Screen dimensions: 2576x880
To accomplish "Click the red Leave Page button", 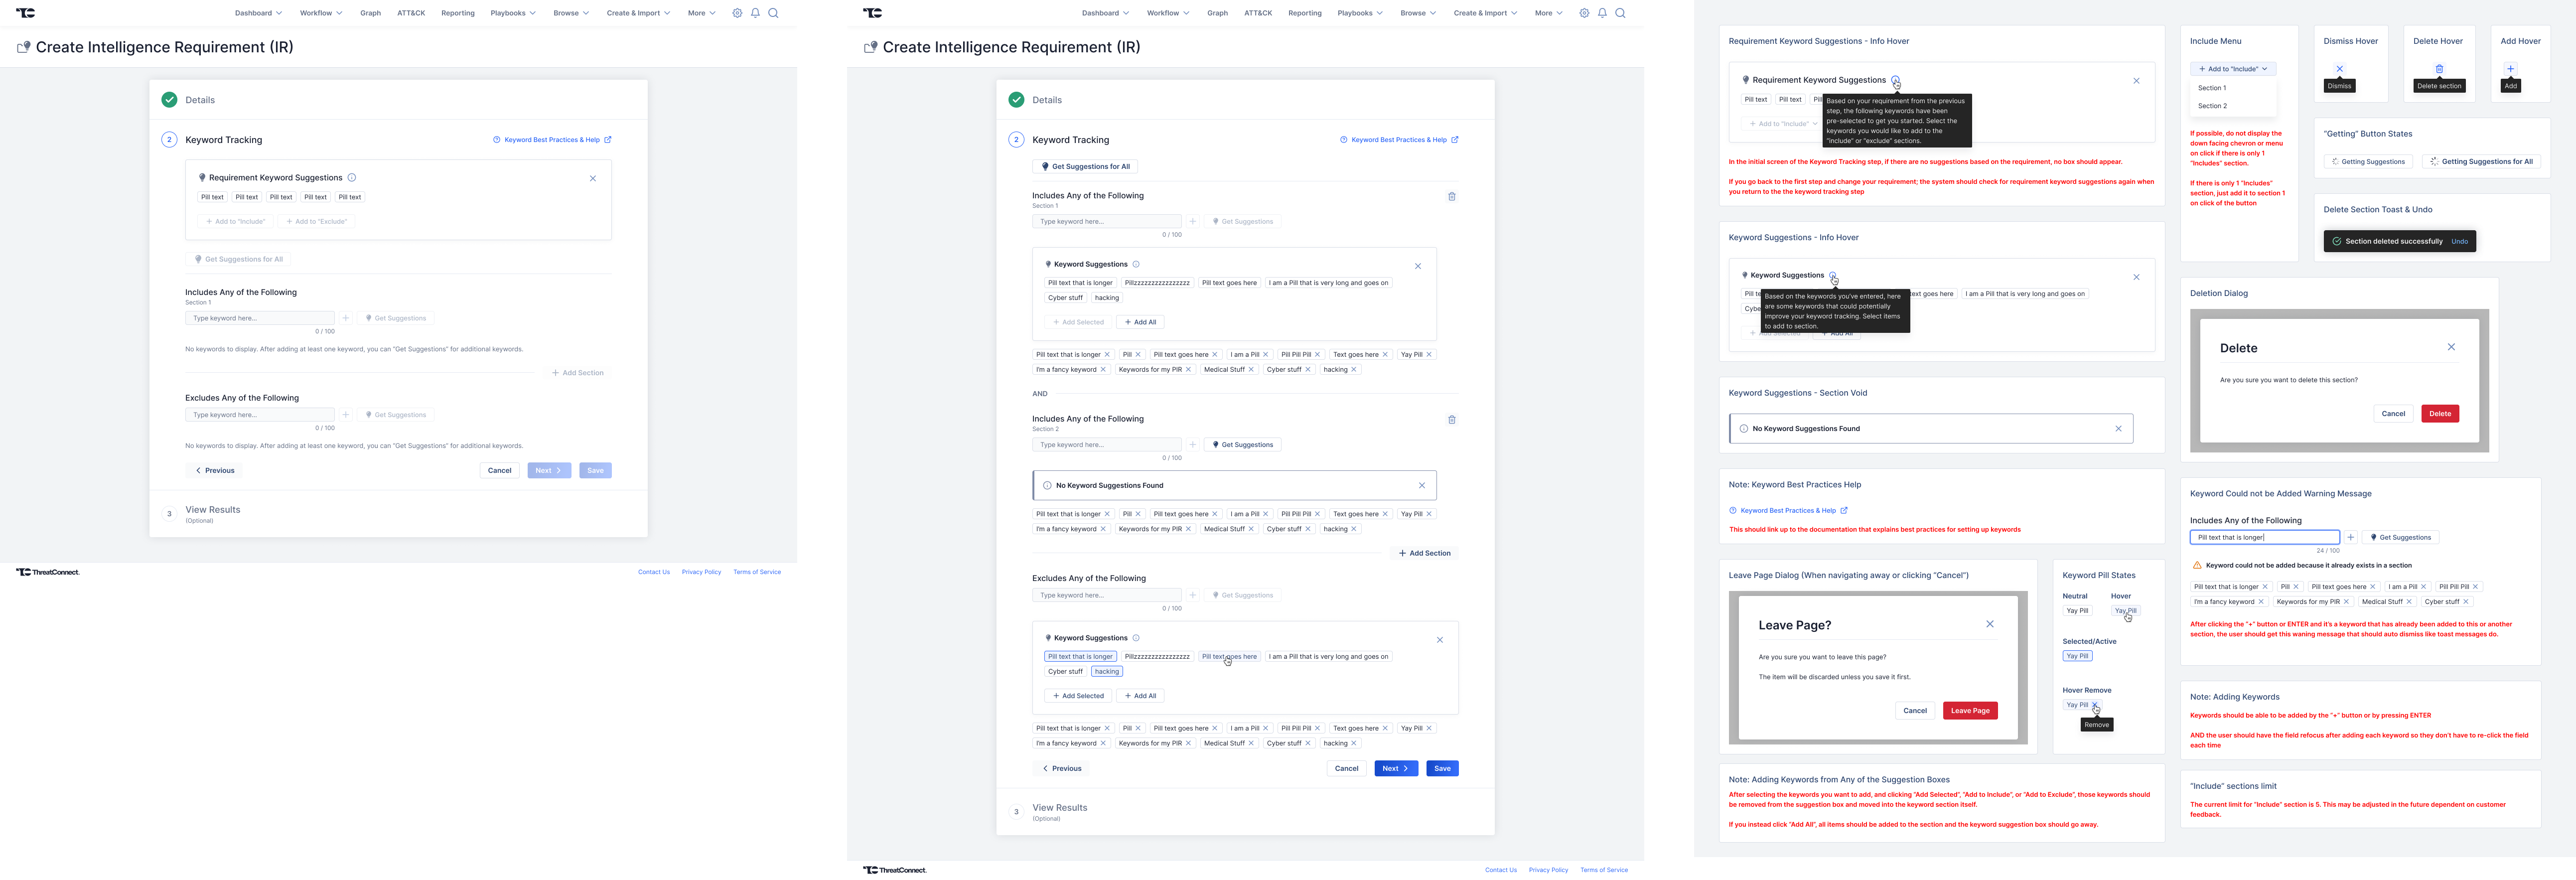I will pos(1970,711).
